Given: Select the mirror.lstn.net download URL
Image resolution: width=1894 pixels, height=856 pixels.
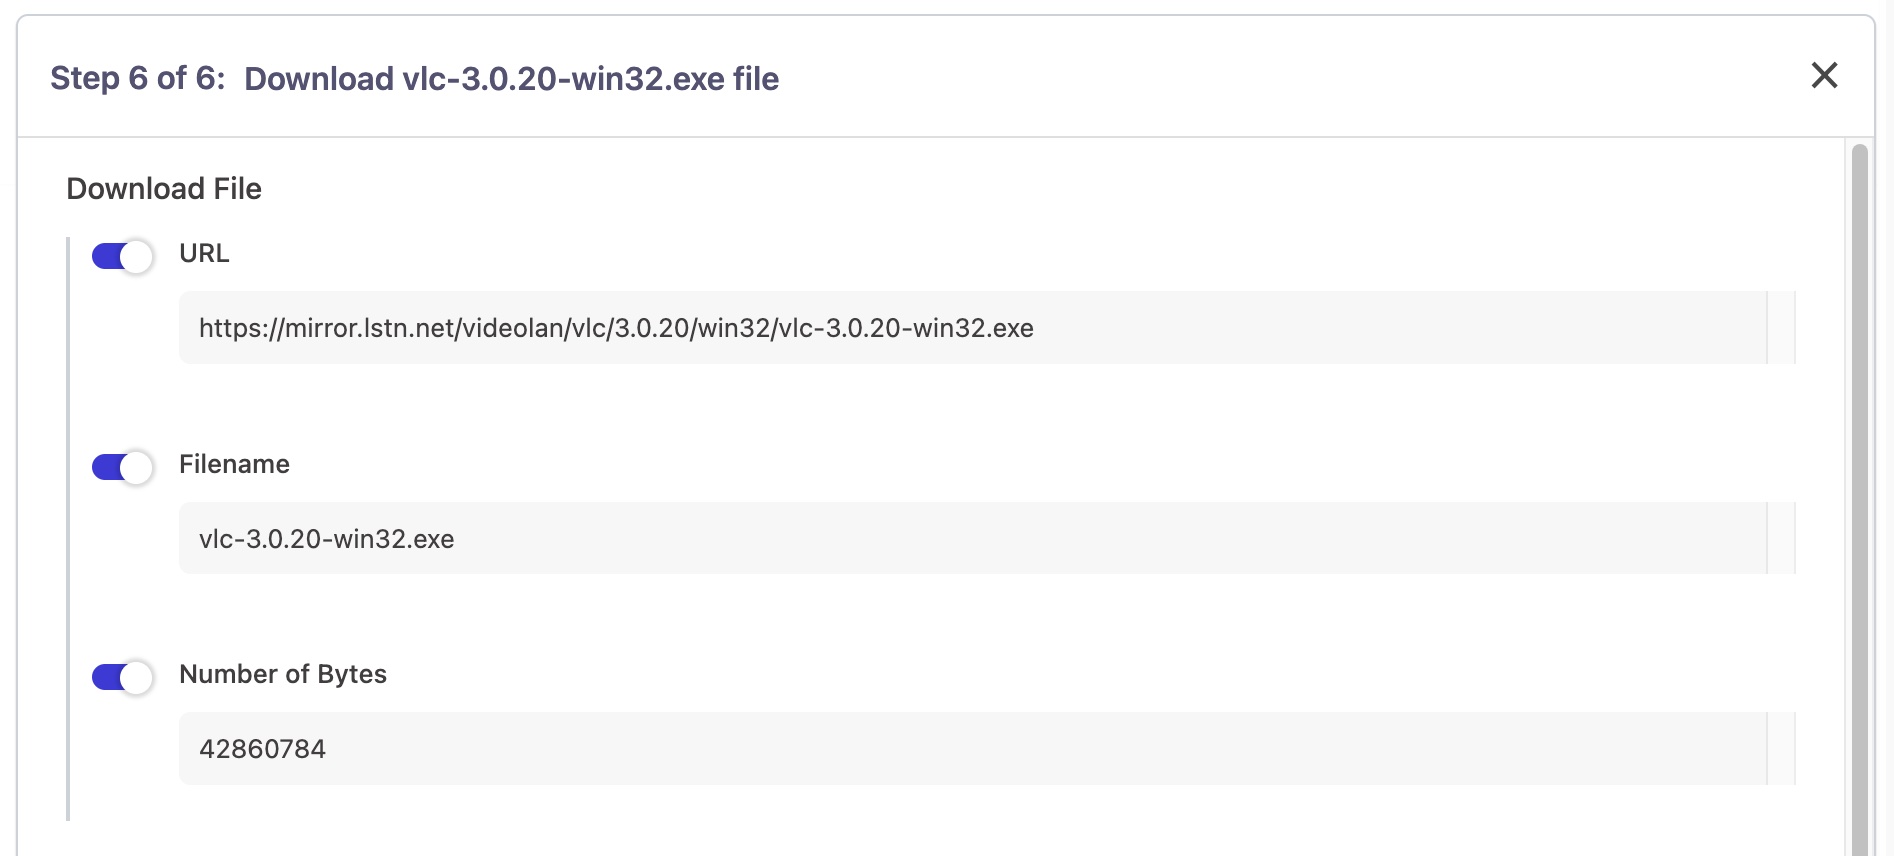Looking at the screenshot, I should coord(616,328).
